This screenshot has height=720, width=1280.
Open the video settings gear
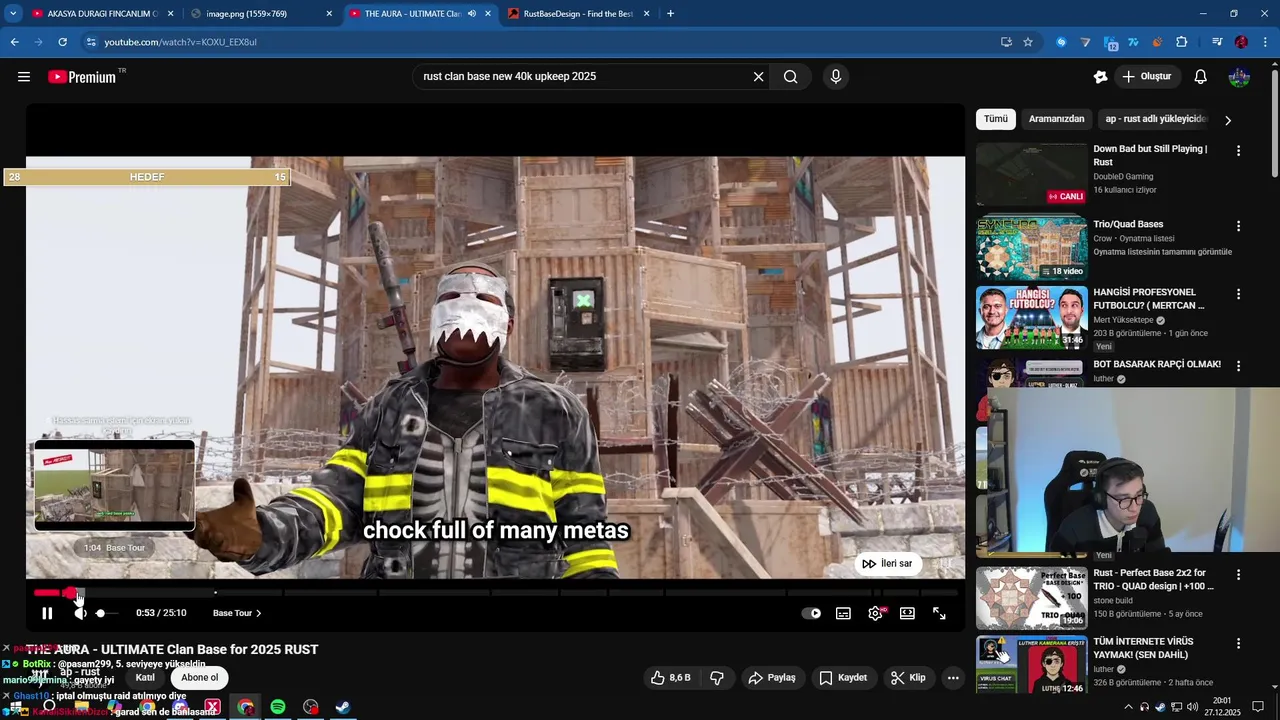876,613
